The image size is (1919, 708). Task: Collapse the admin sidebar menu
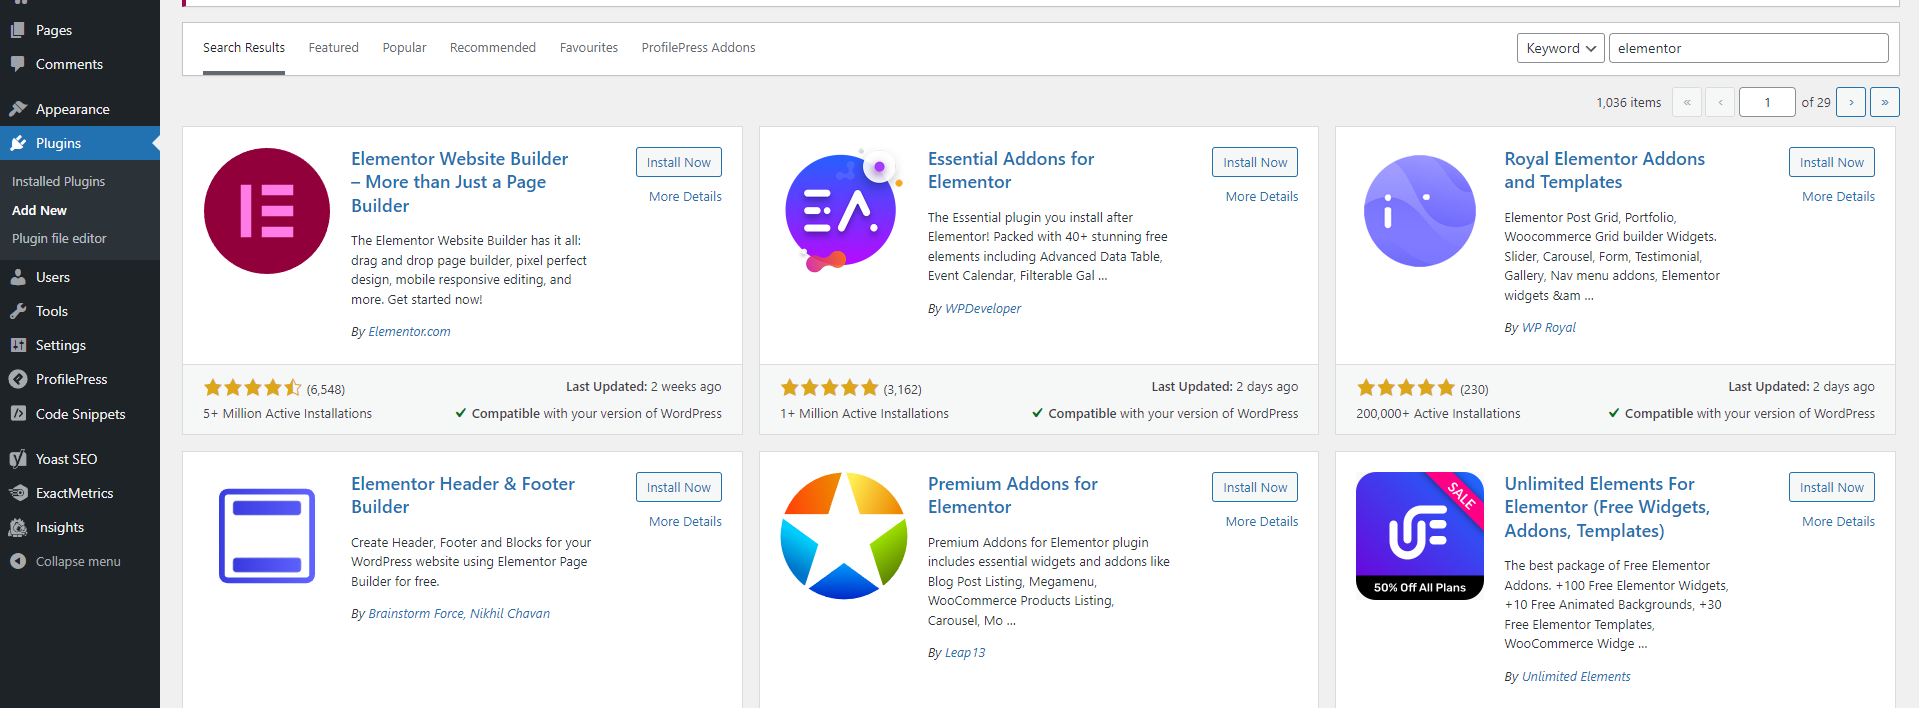point(77,561)
